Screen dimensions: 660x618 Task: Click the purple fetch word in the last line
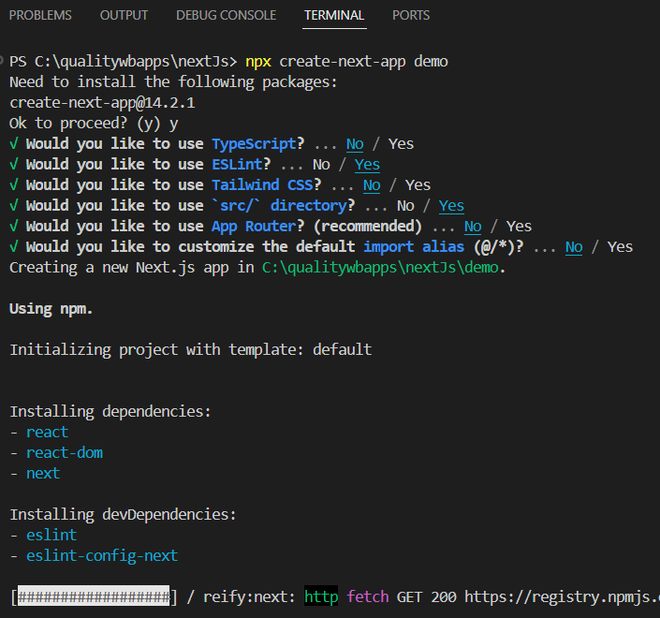367,597
